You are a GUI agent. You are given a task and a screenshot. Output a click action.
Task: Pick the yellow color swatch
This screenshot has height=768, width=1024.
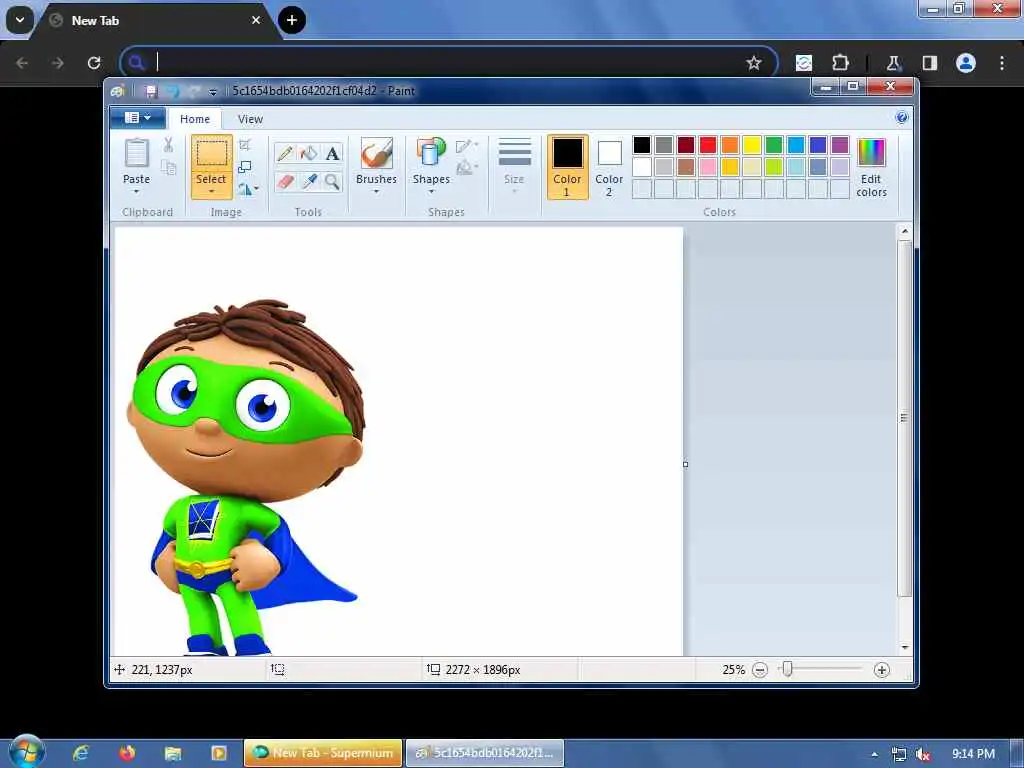[752, 145]
